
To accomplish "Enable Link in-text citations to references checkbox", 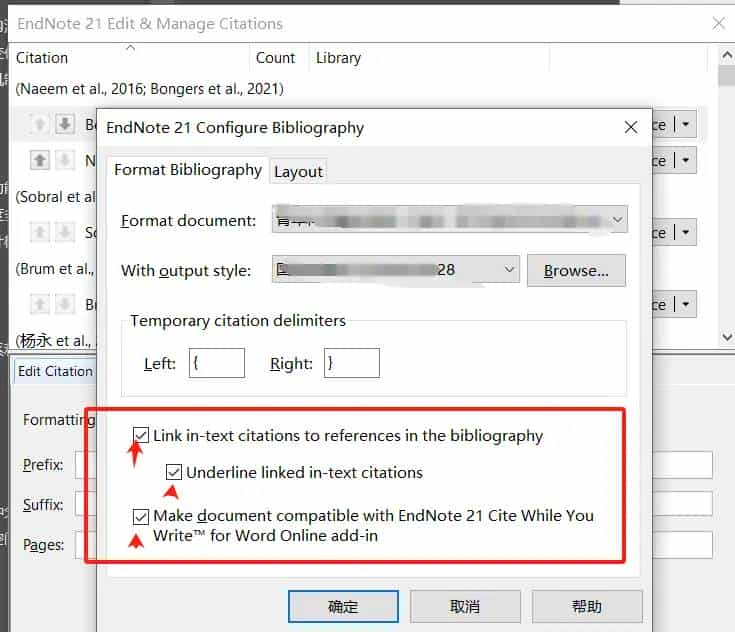I will click(141, 435).
